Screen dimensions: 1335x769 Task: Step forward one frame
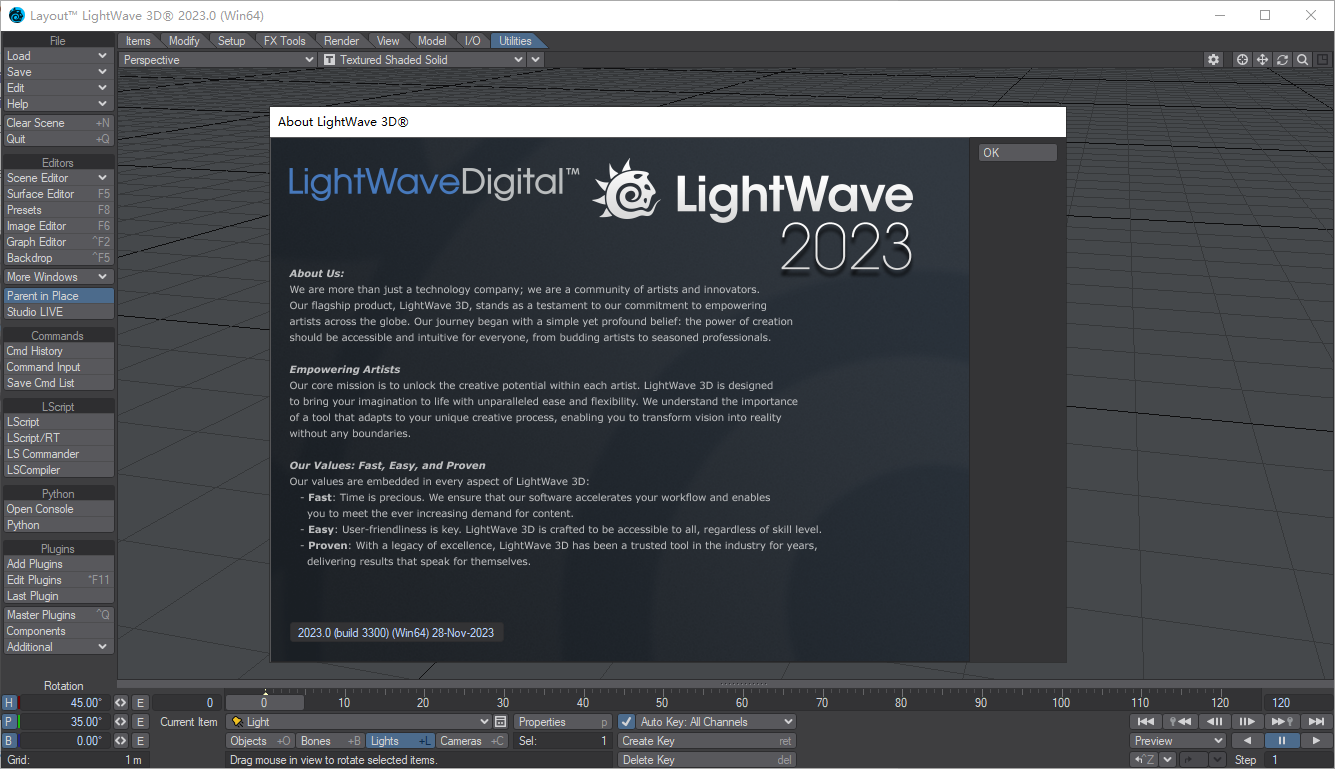tap(1247, 722)
